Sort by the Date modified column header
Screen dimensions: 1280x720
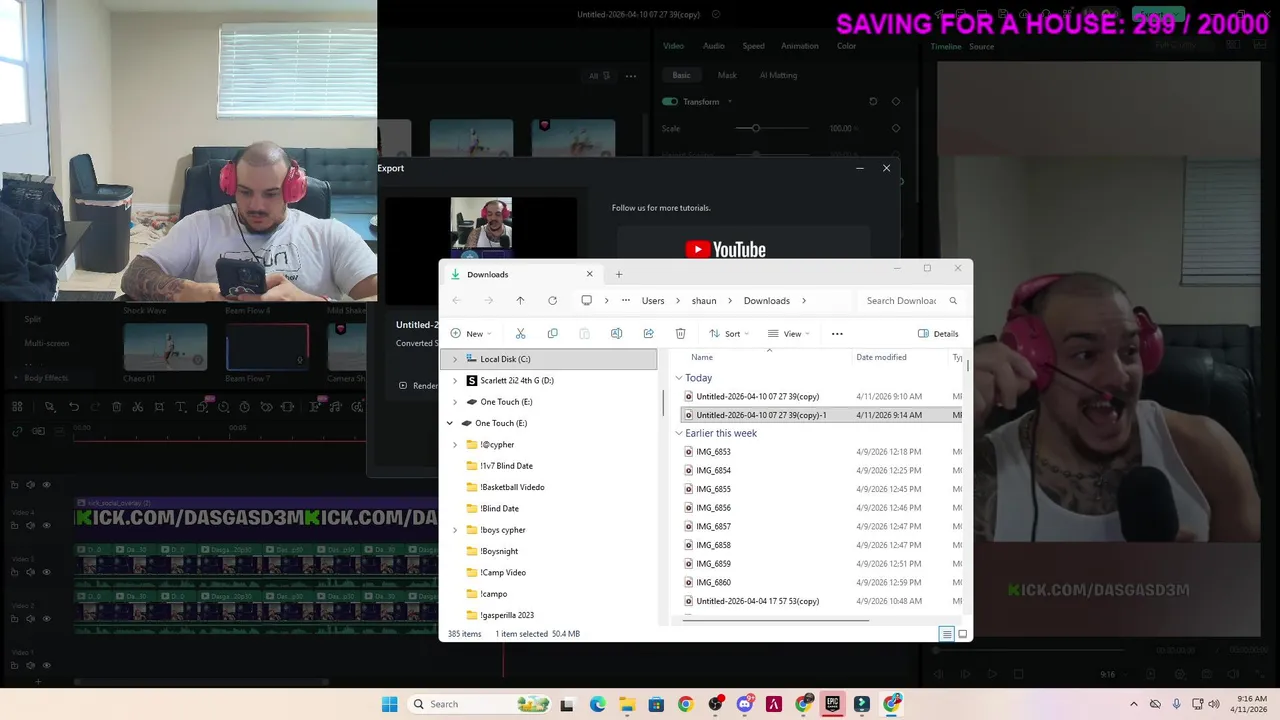pyautogui.click(x=881, y=357)
